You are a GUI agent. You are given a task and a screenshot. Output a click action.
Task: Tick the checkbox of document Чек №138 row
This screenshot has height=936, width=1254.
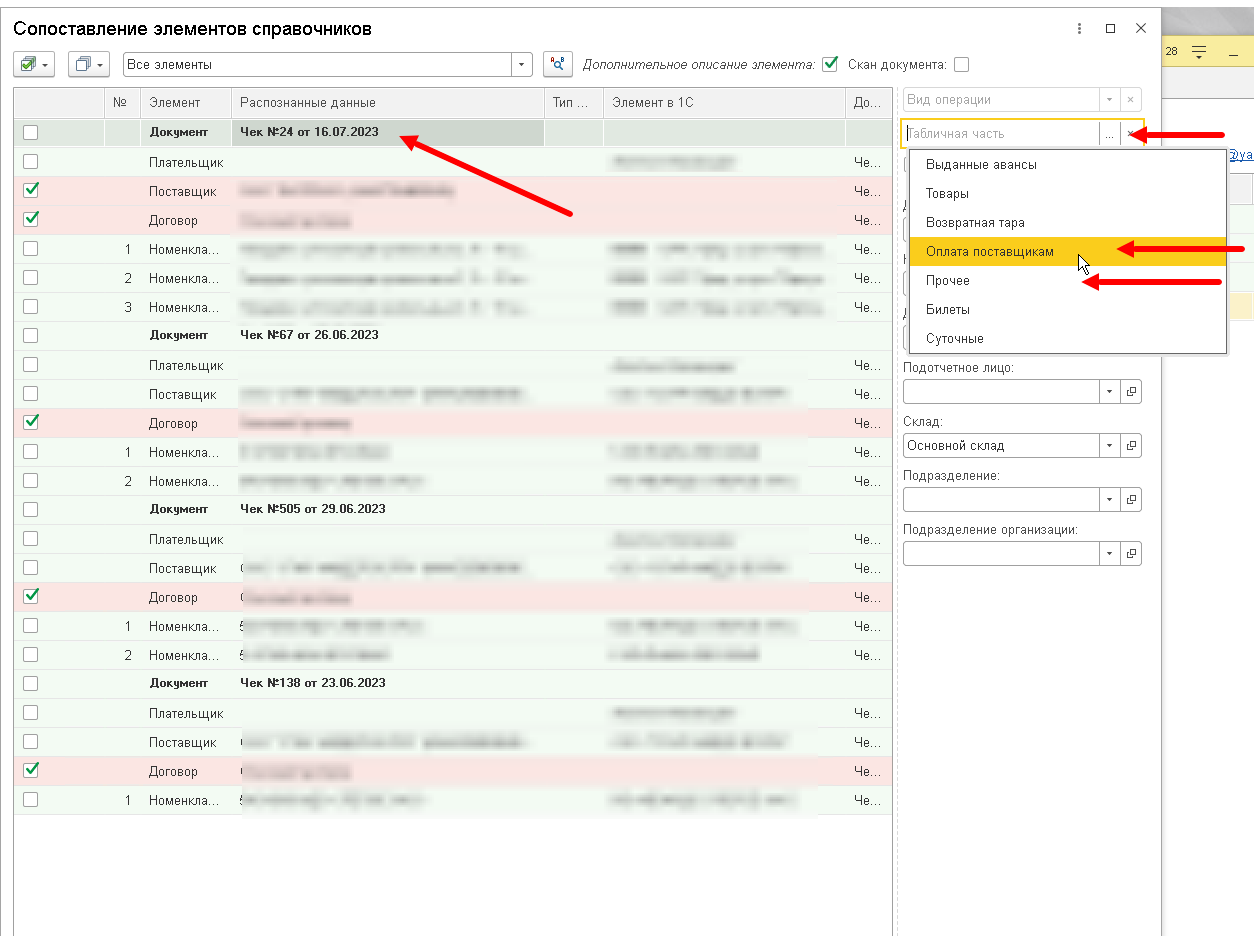point(31,683)
